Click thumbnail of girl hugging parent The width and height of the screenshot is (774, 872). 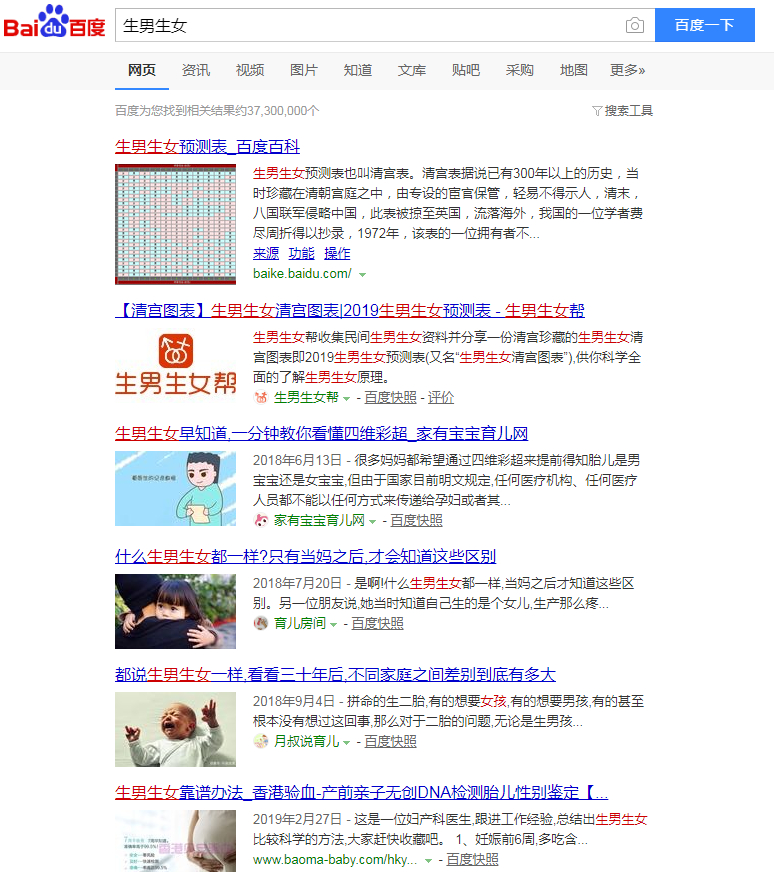click(175, 612)
